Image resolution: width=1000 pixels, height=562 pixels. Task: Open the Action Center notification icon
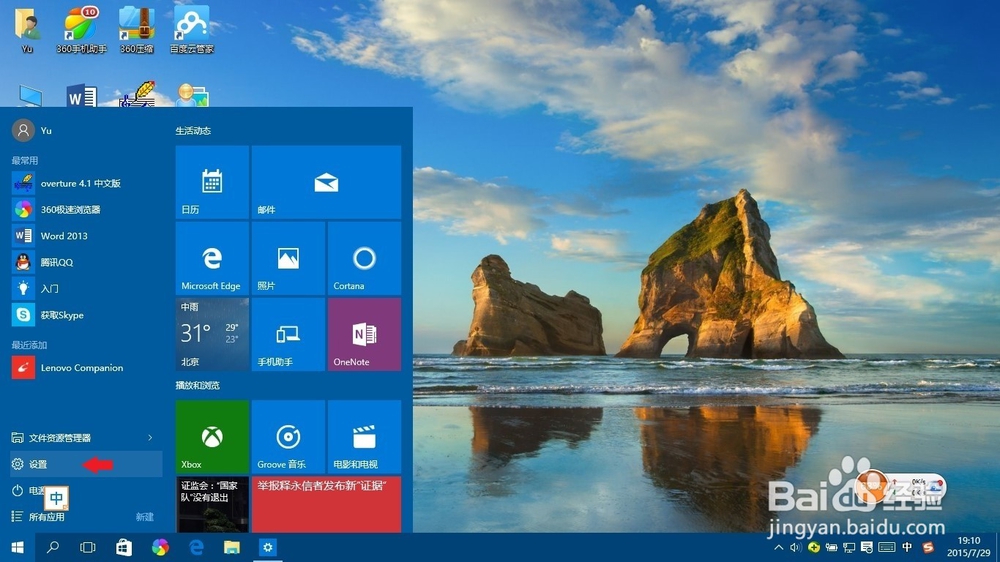click(x=867, y=547)
